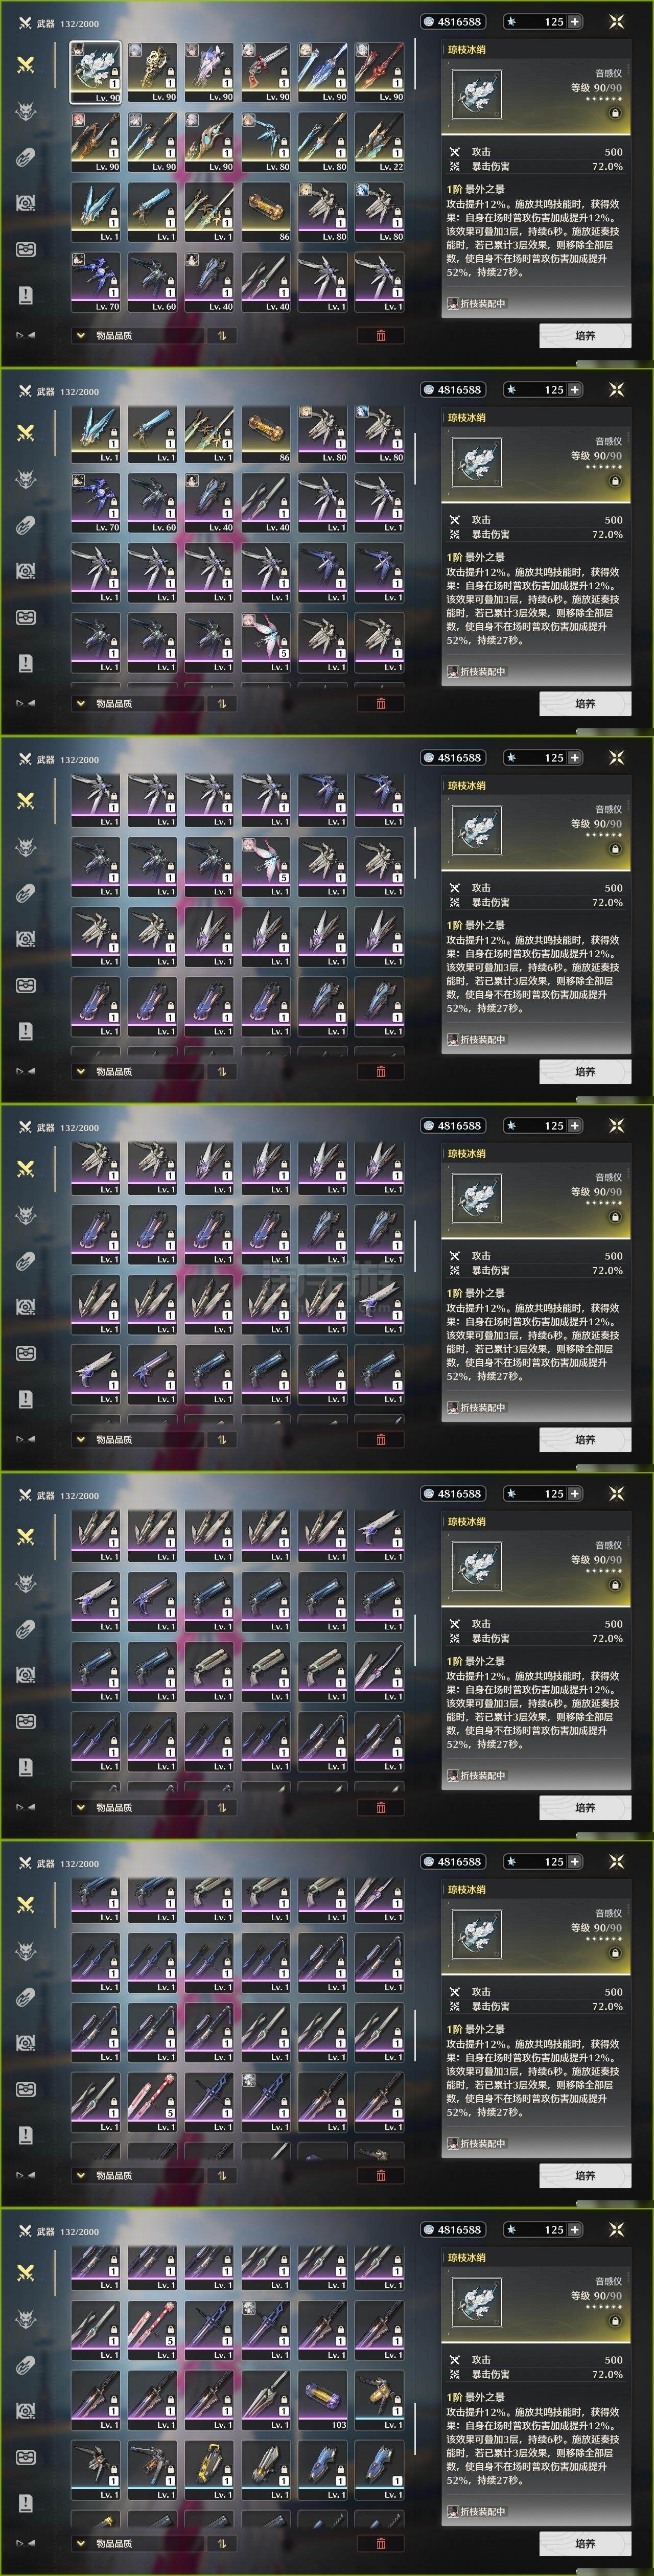
Task: Select the golden Lv. 22 weapon
Action: 380,142
